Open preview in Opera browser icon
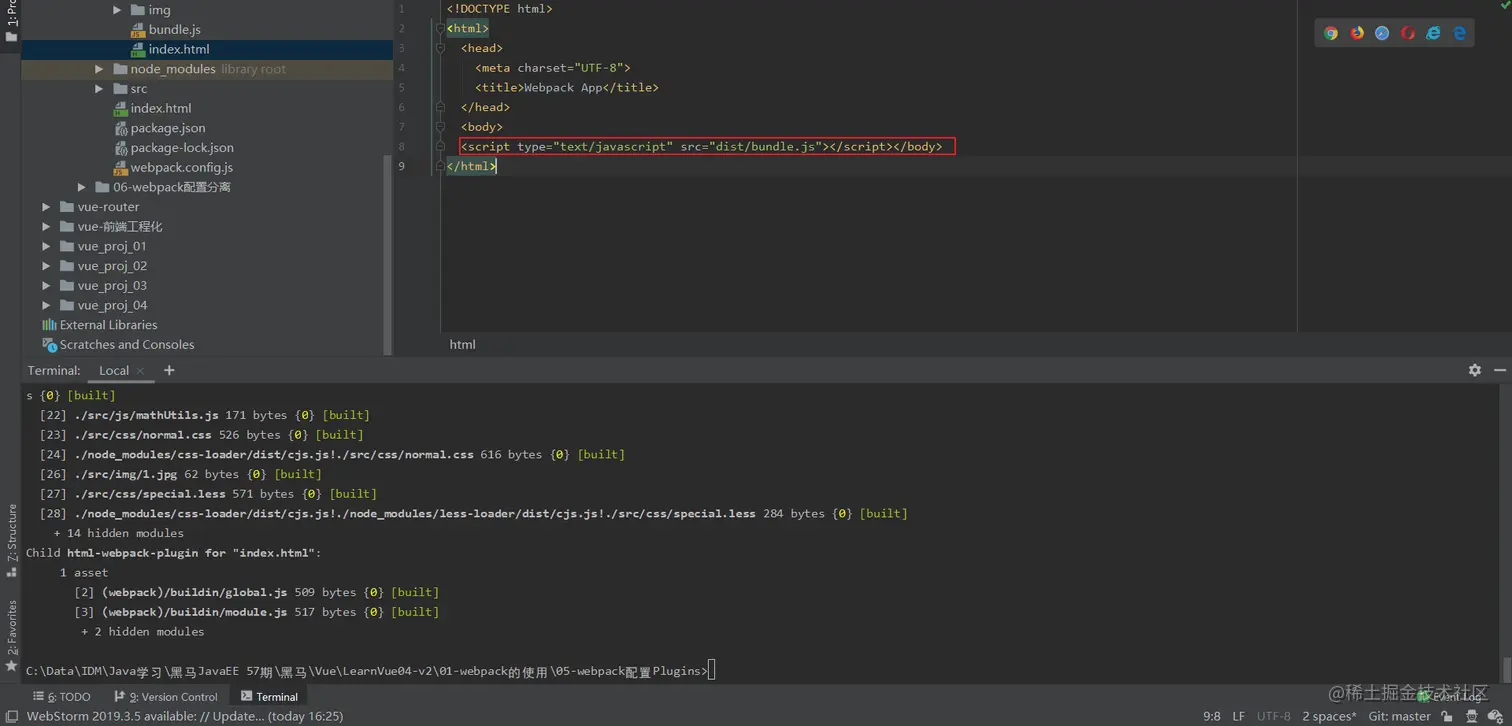 [1408, 33]
